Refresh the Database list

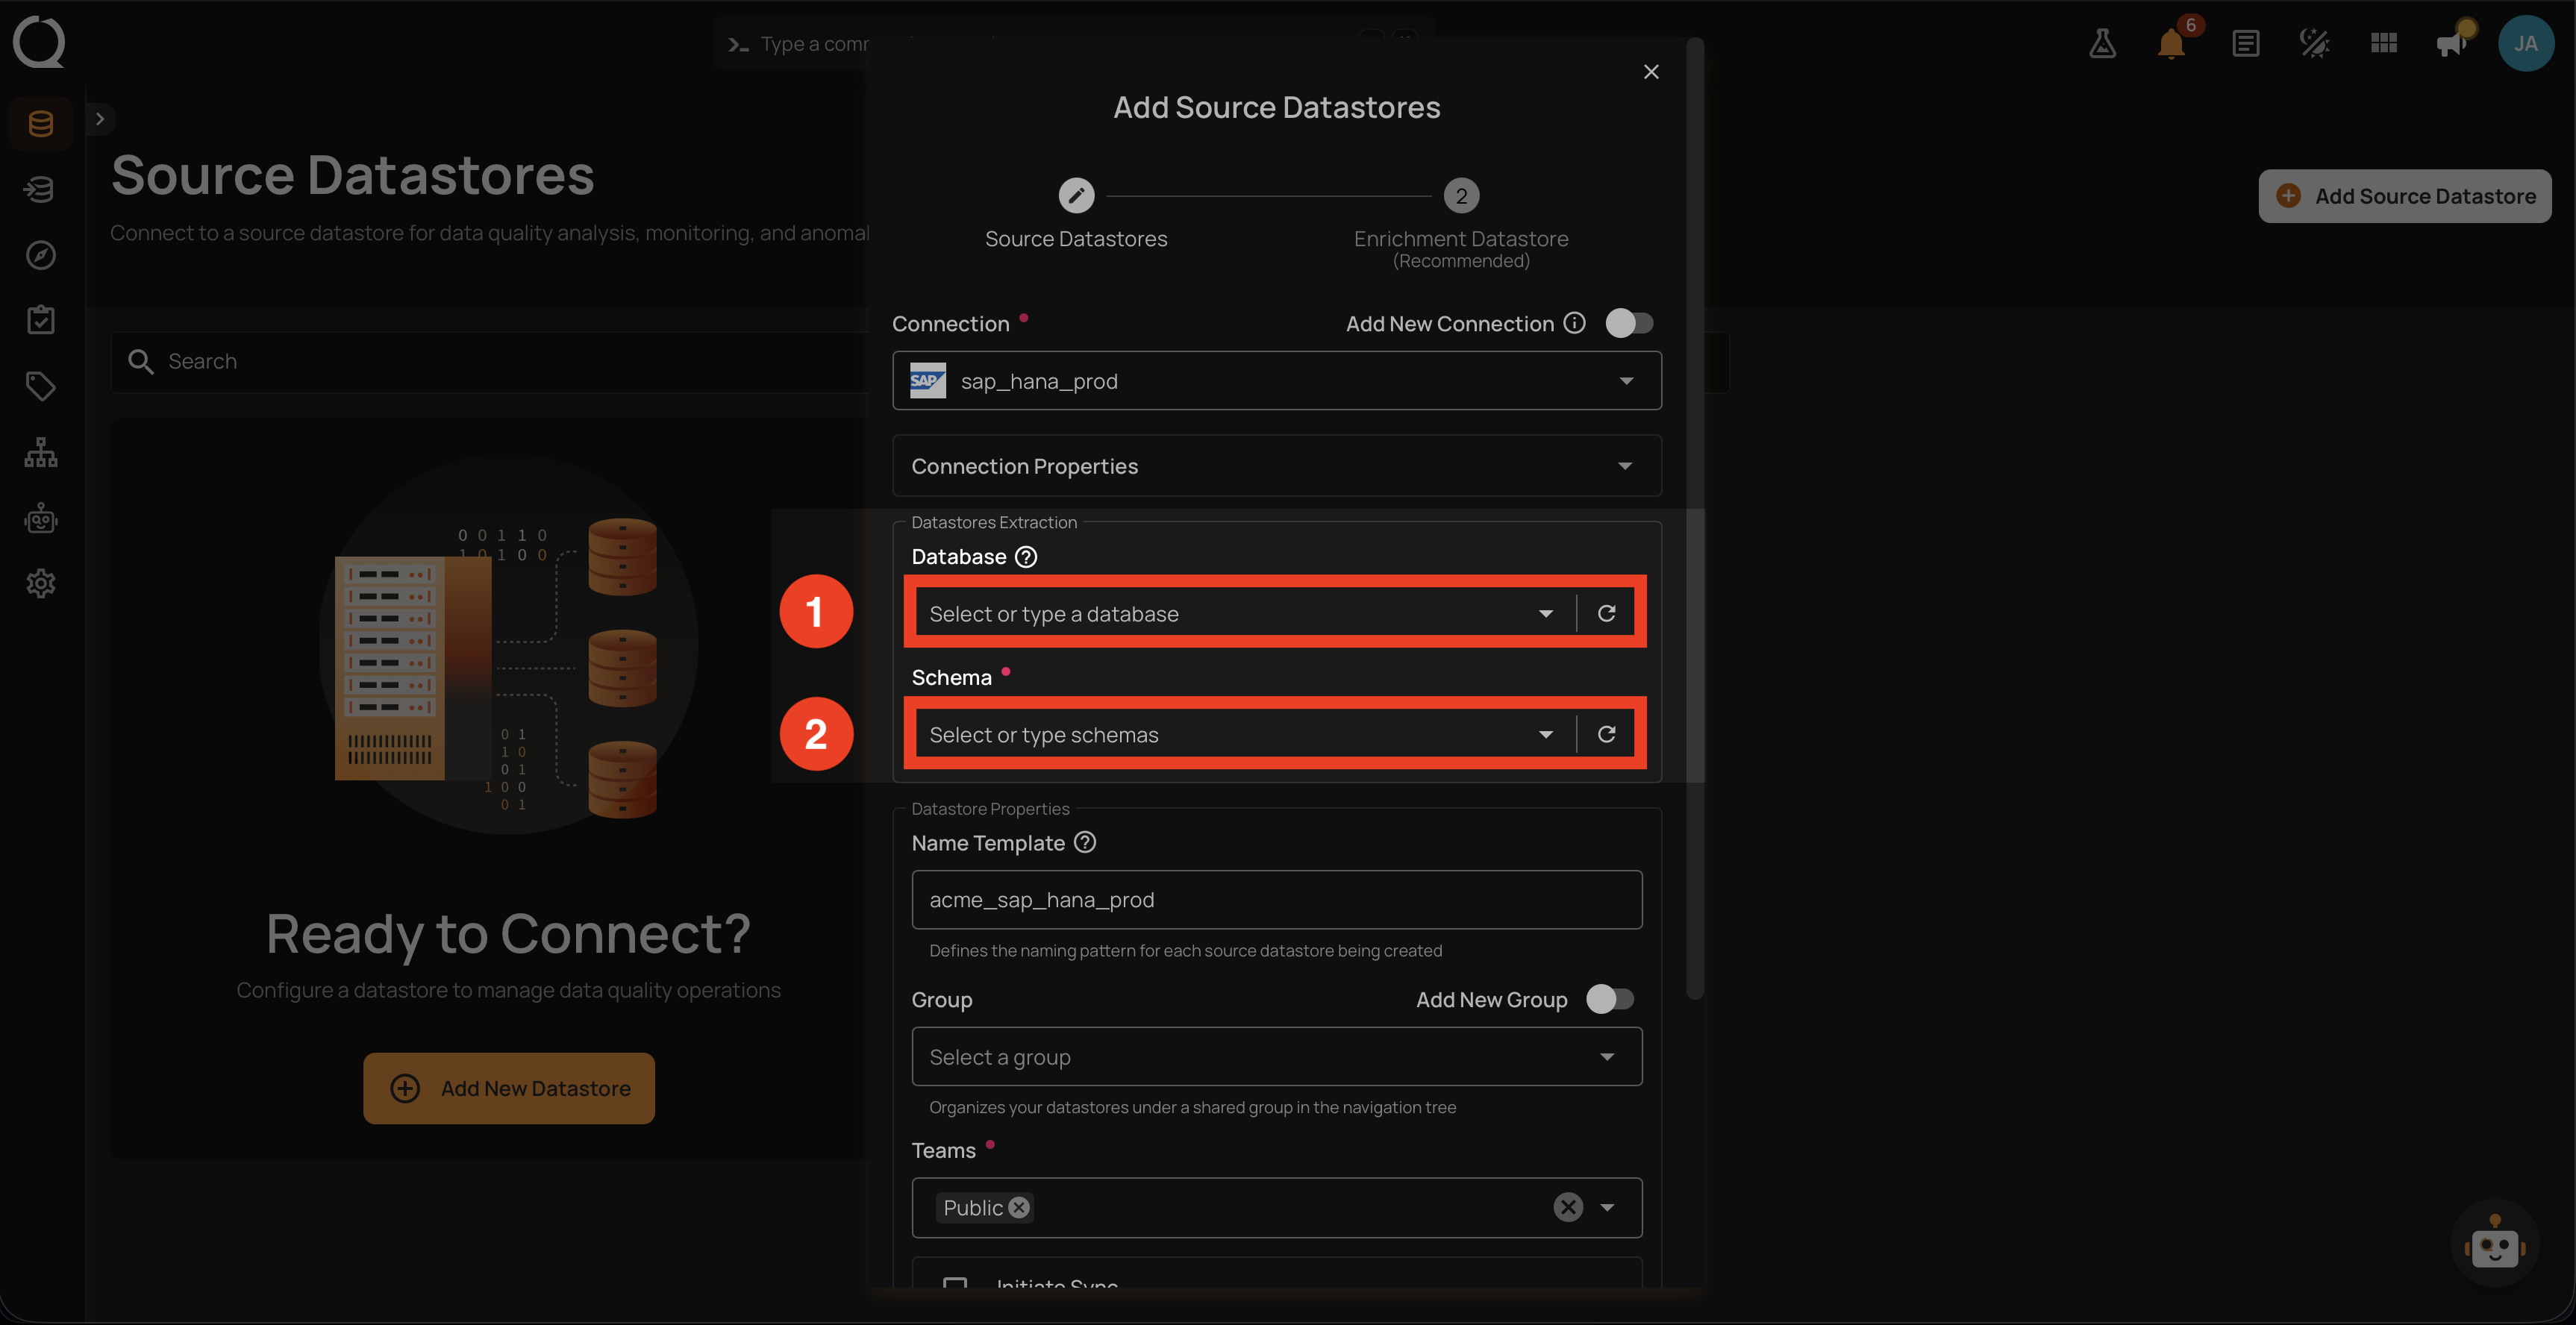(1606, 613)
